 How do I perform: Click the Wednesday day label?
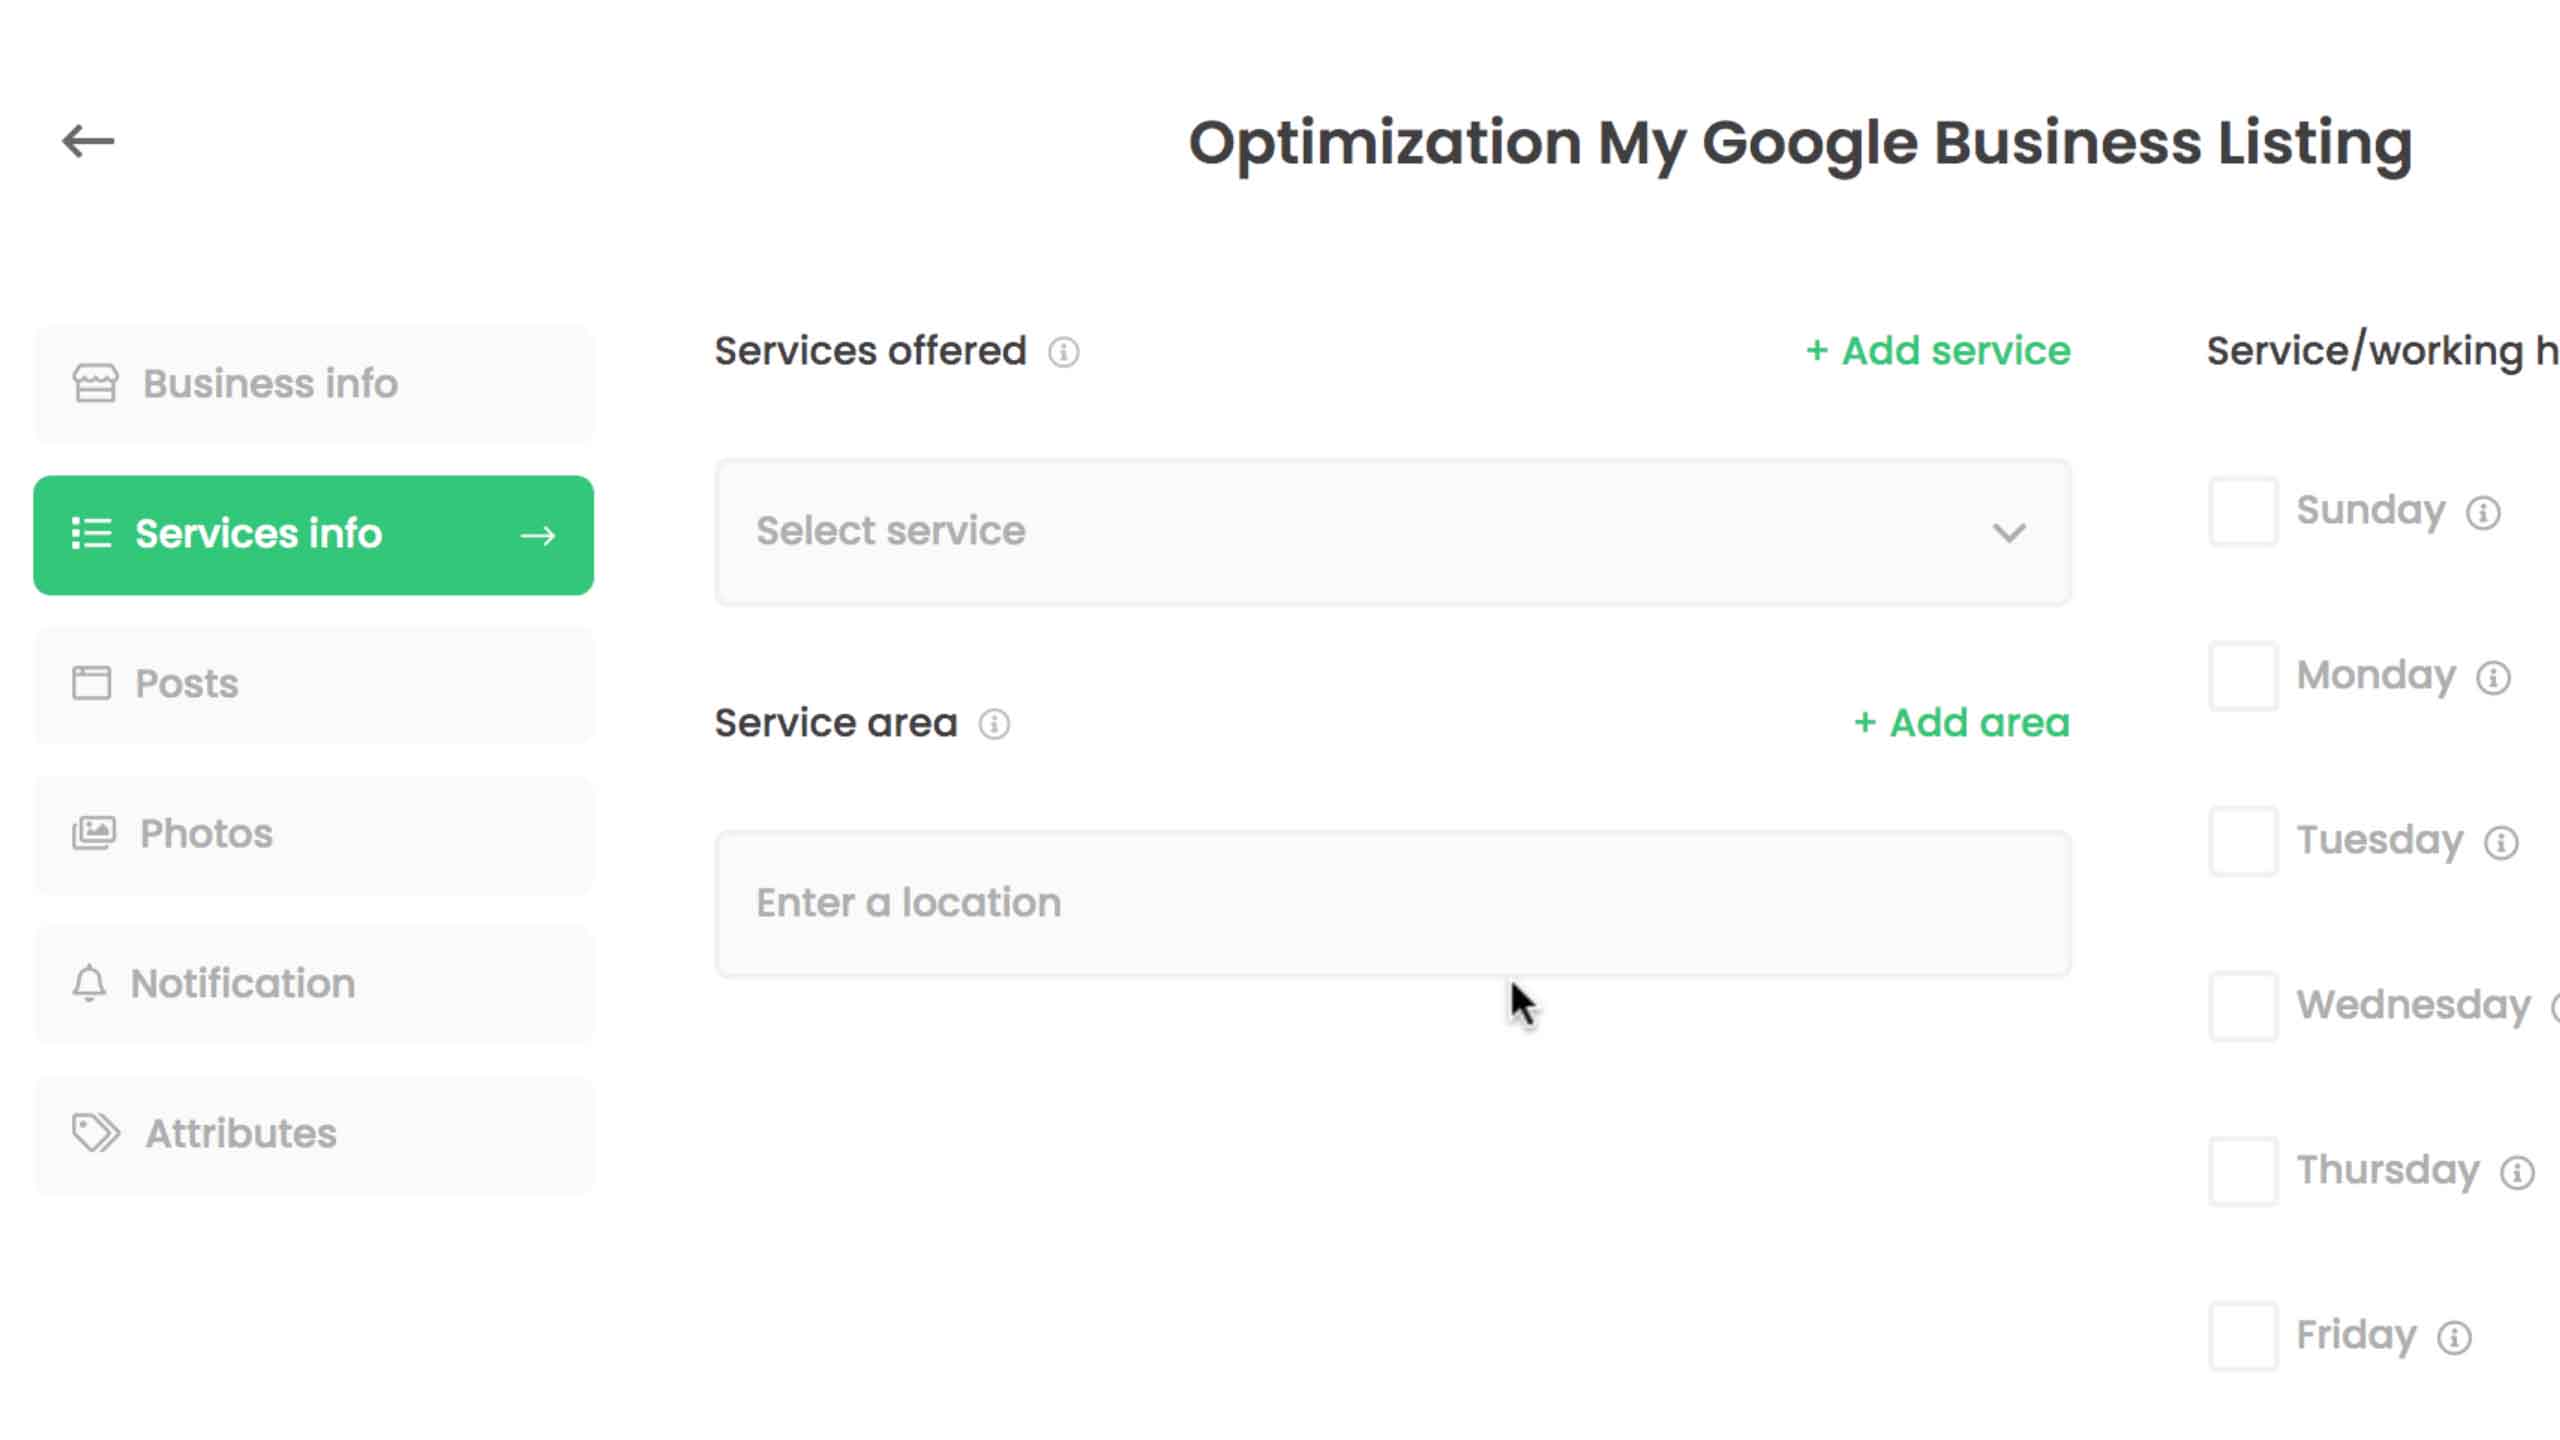pyautogui.click(x=2413, y=1005)
